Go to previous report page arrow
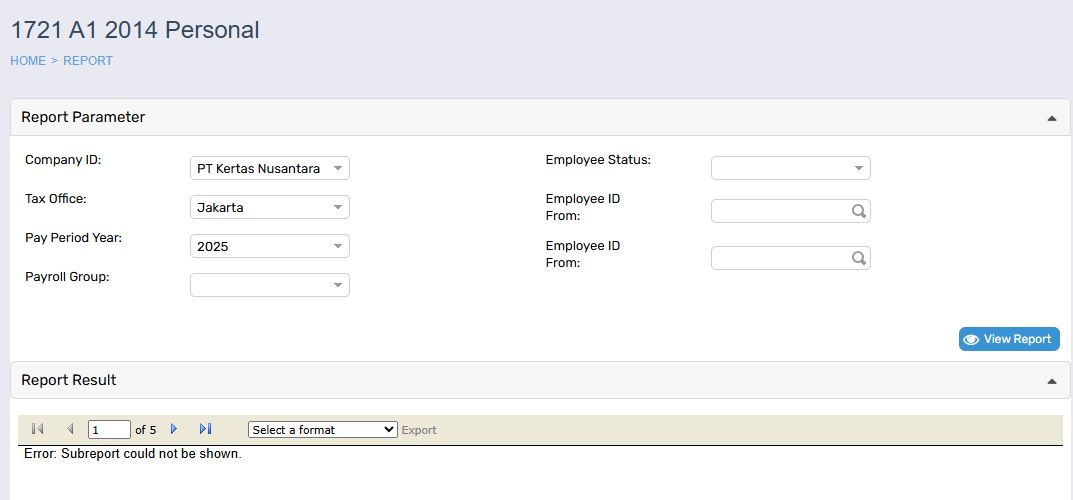 (70, 429)
